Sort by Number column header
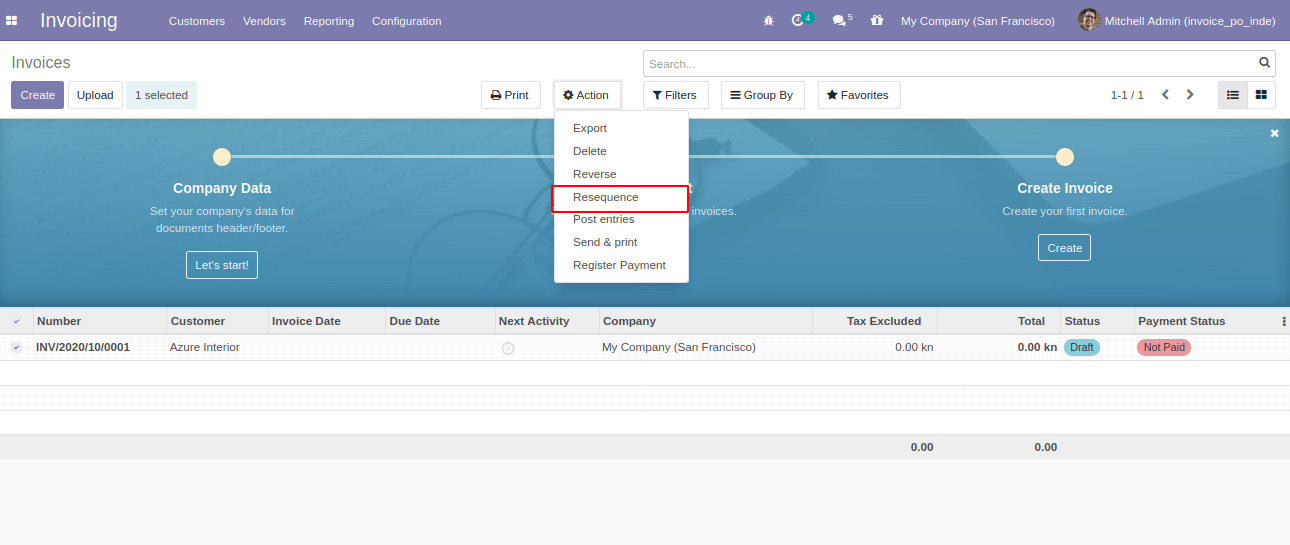 coord(99,321)
